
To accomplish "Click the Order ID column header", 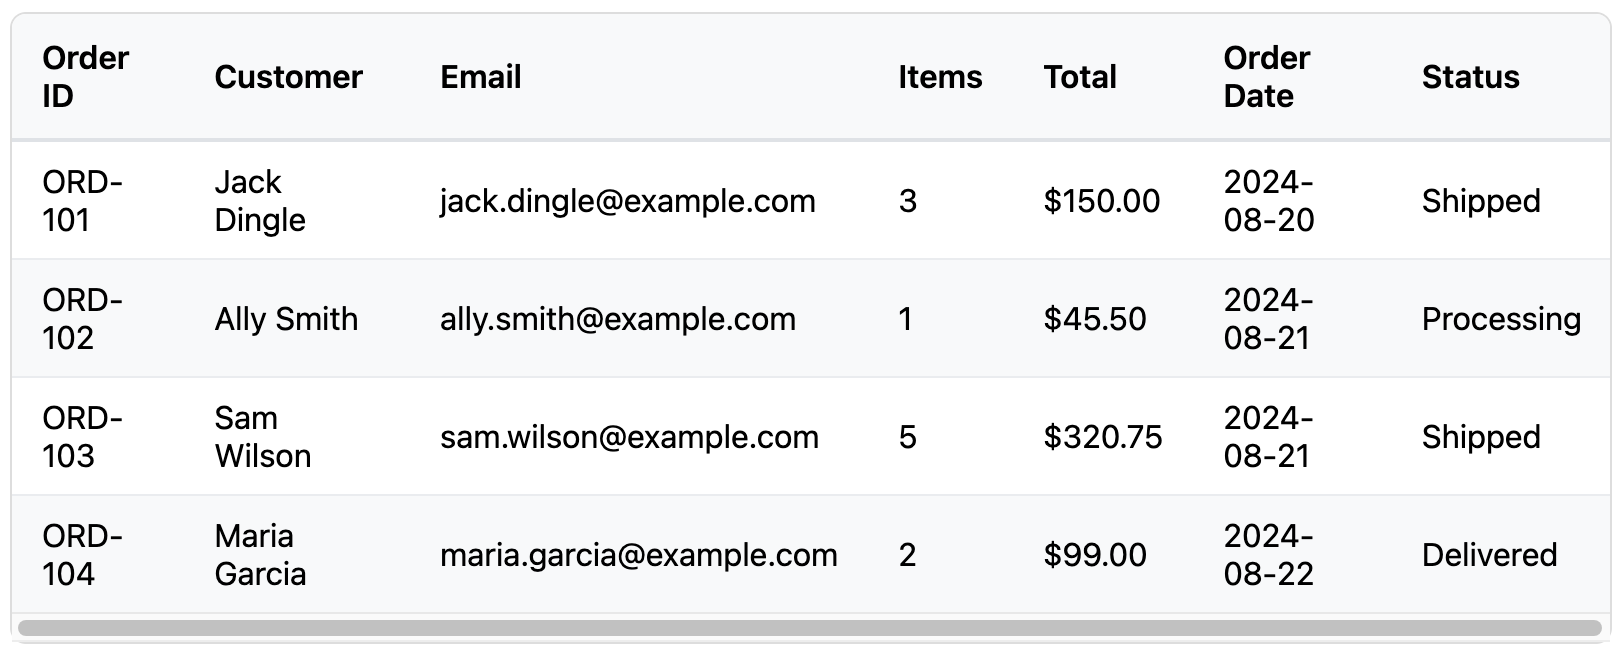I will coord(85,77).
